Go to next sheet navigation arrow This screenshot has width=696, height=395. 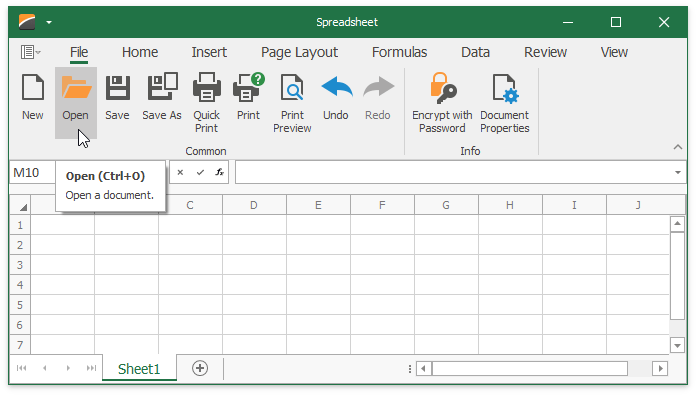68,368
